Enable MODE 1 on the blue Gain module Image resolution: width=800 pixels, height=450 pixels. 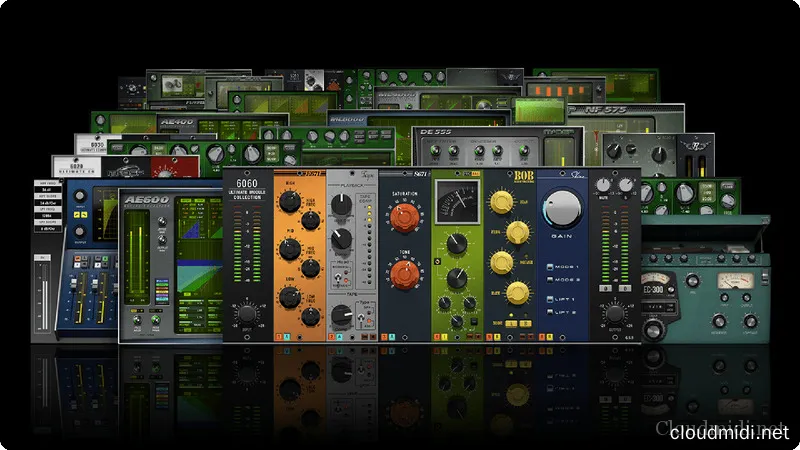(x=550, y=267)
